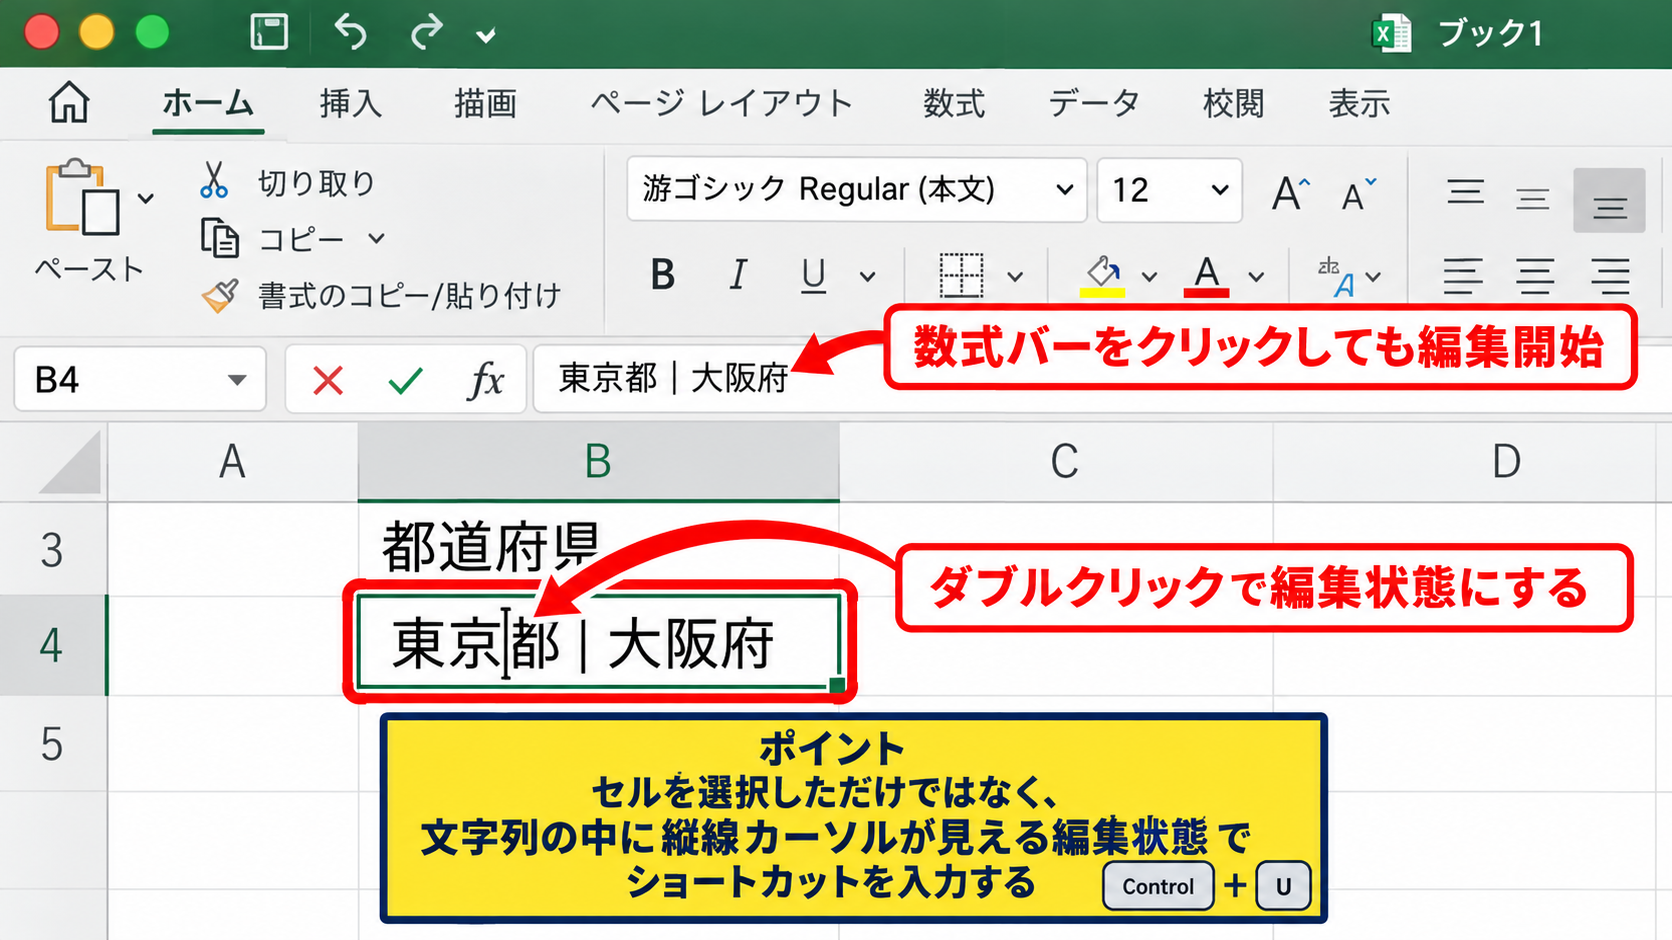The width and height of the screenshot is (1672, 940).
Task: Align text to bottom (highlighted)
Action: (x=1609, y=200)
